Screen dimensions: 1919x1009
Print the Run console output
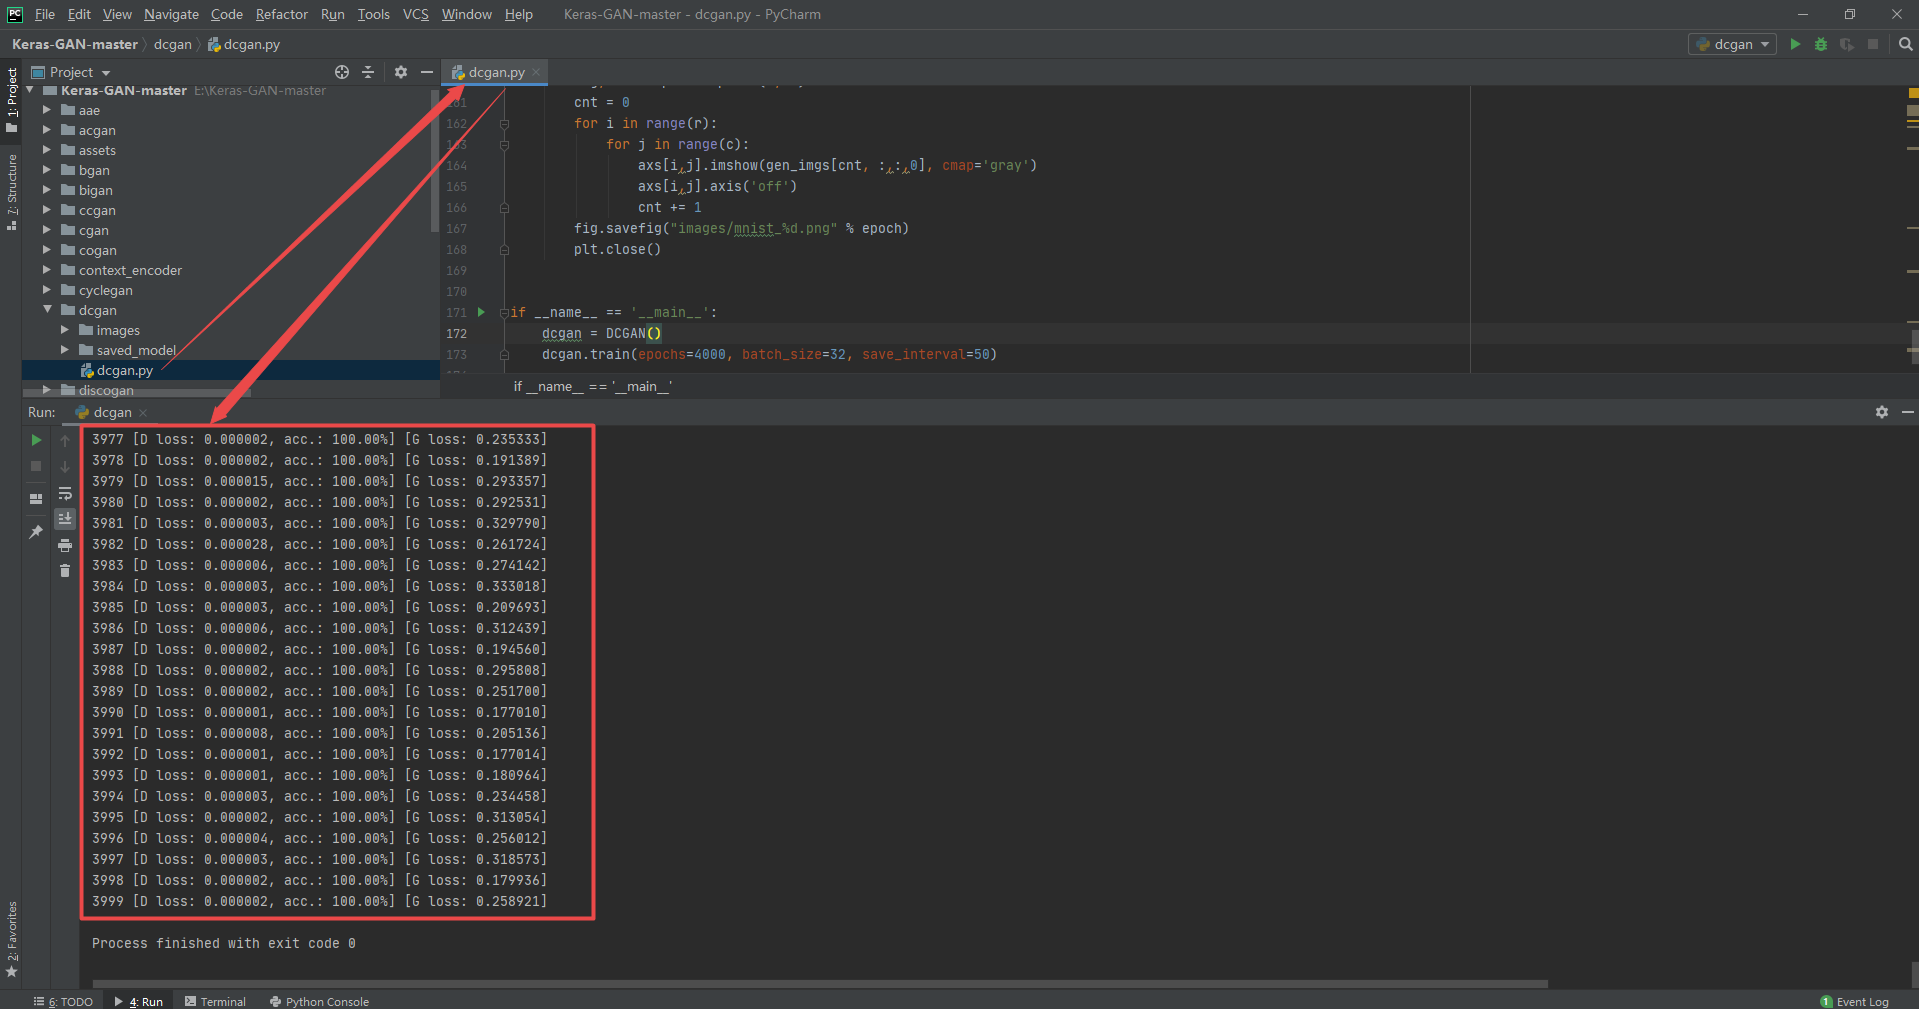click(65, 545)
